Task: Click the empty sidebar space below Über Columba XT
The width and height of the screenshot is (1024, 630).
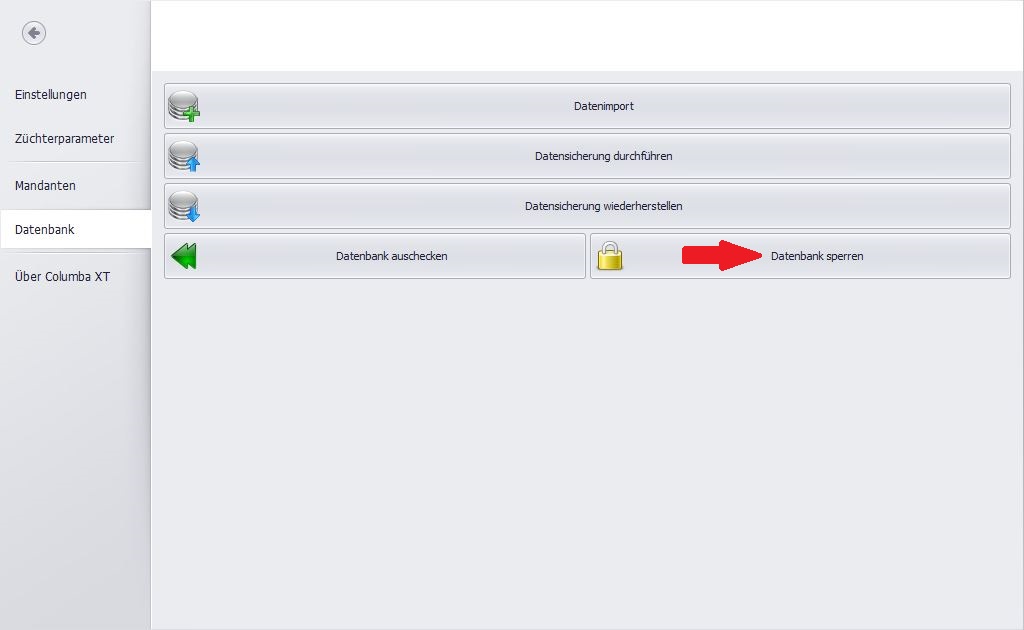Action: [75, 450]
